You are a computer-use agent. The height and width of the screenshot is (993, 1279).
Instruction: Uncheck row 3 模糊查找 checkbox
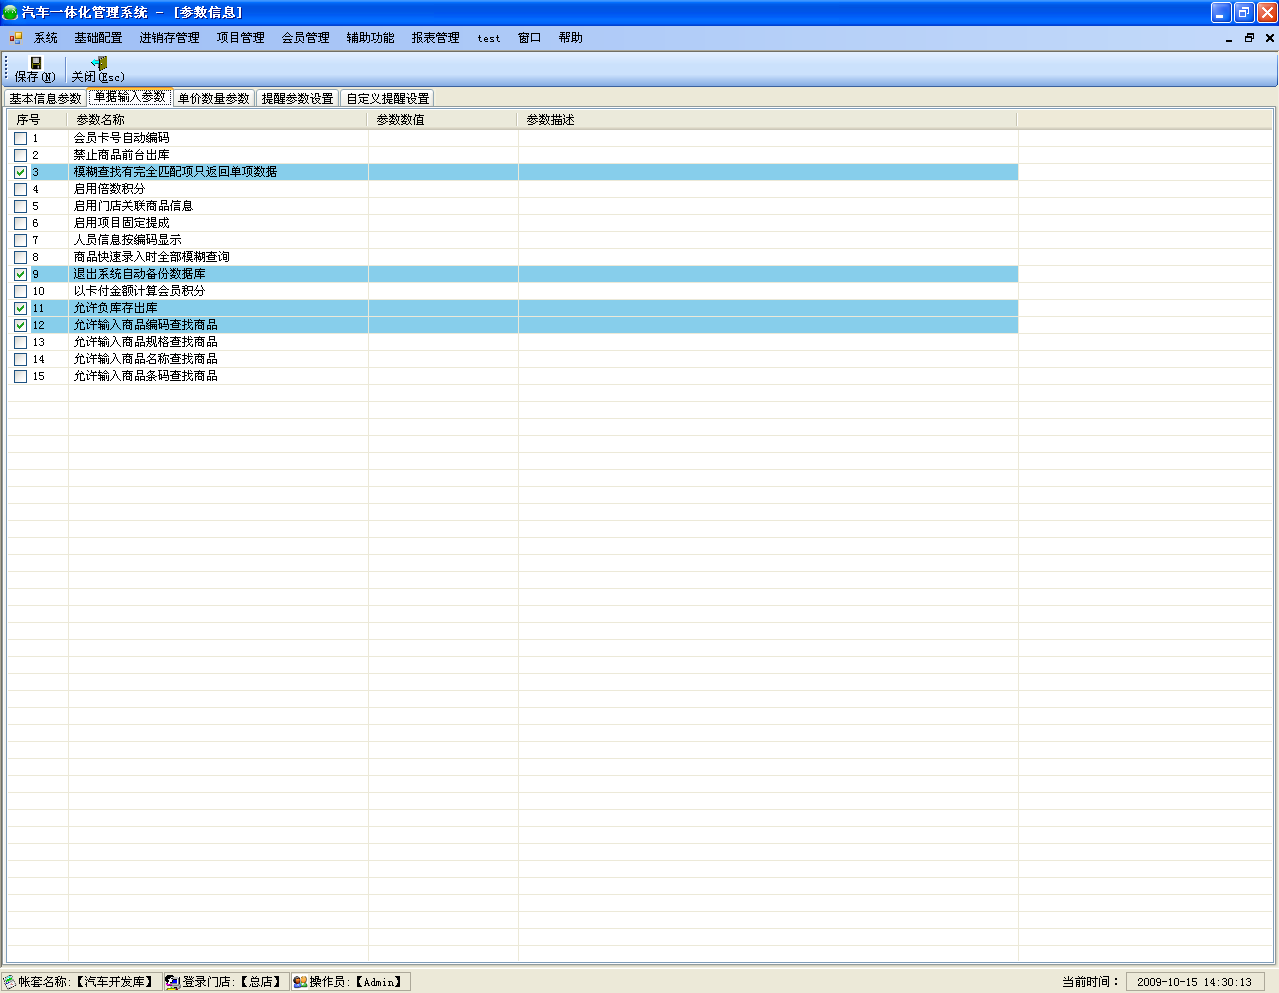(20, 172)
